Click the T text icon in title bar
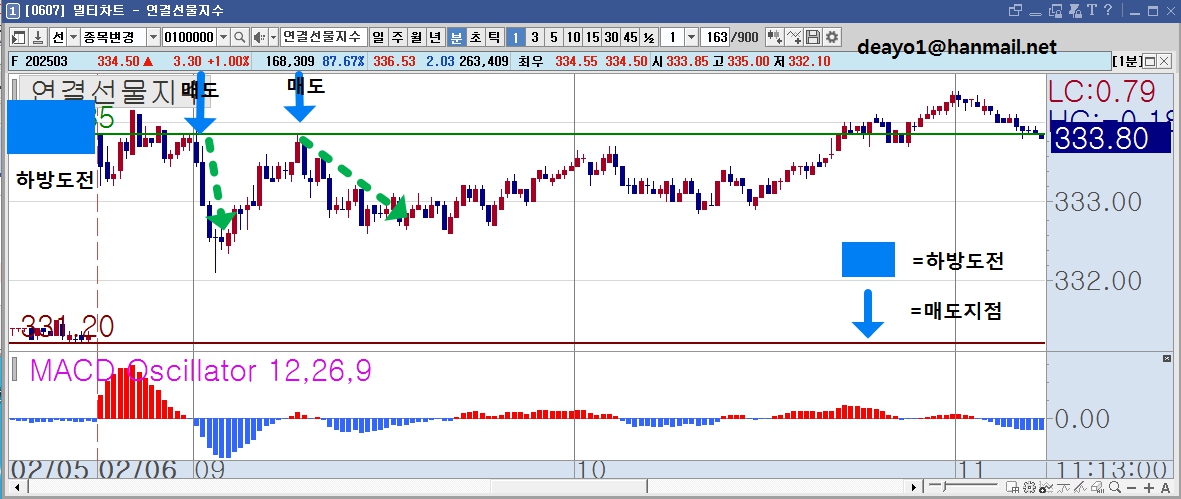 point(1092,10)
